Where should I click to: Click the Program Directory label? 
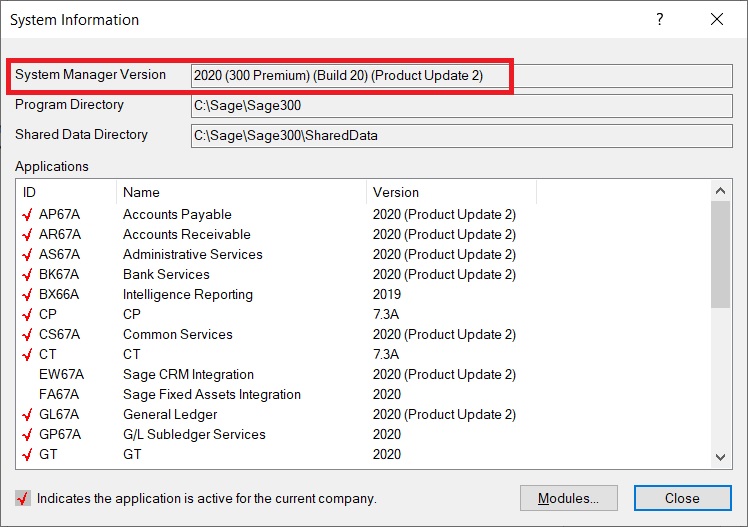(x=69, y=105)
